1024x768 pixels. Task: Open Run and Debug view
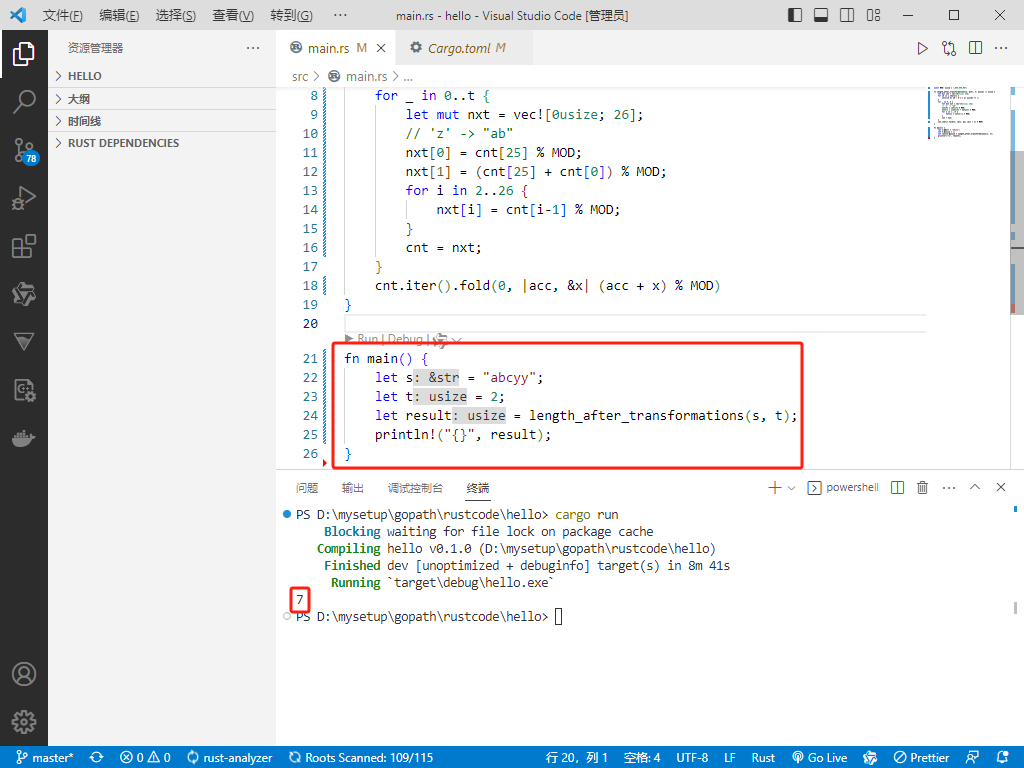tap(24, 198)
